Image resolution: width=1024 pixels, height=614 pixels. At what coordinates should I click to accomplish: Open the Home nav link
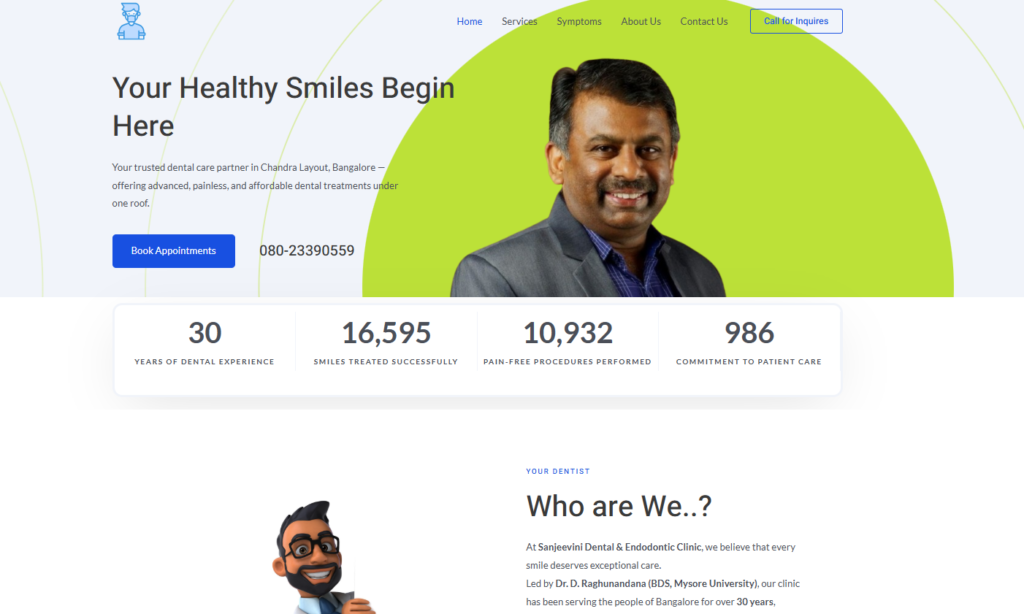[469, 22]
